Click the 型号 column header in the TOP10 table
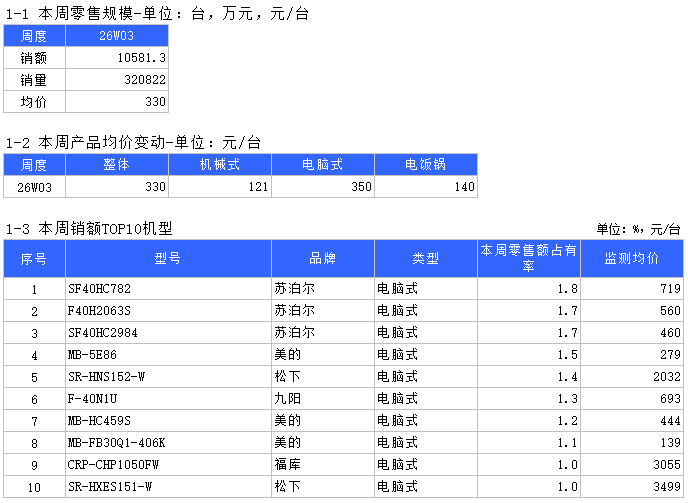This screenshot has width=688, height=503. click(168, 259)
